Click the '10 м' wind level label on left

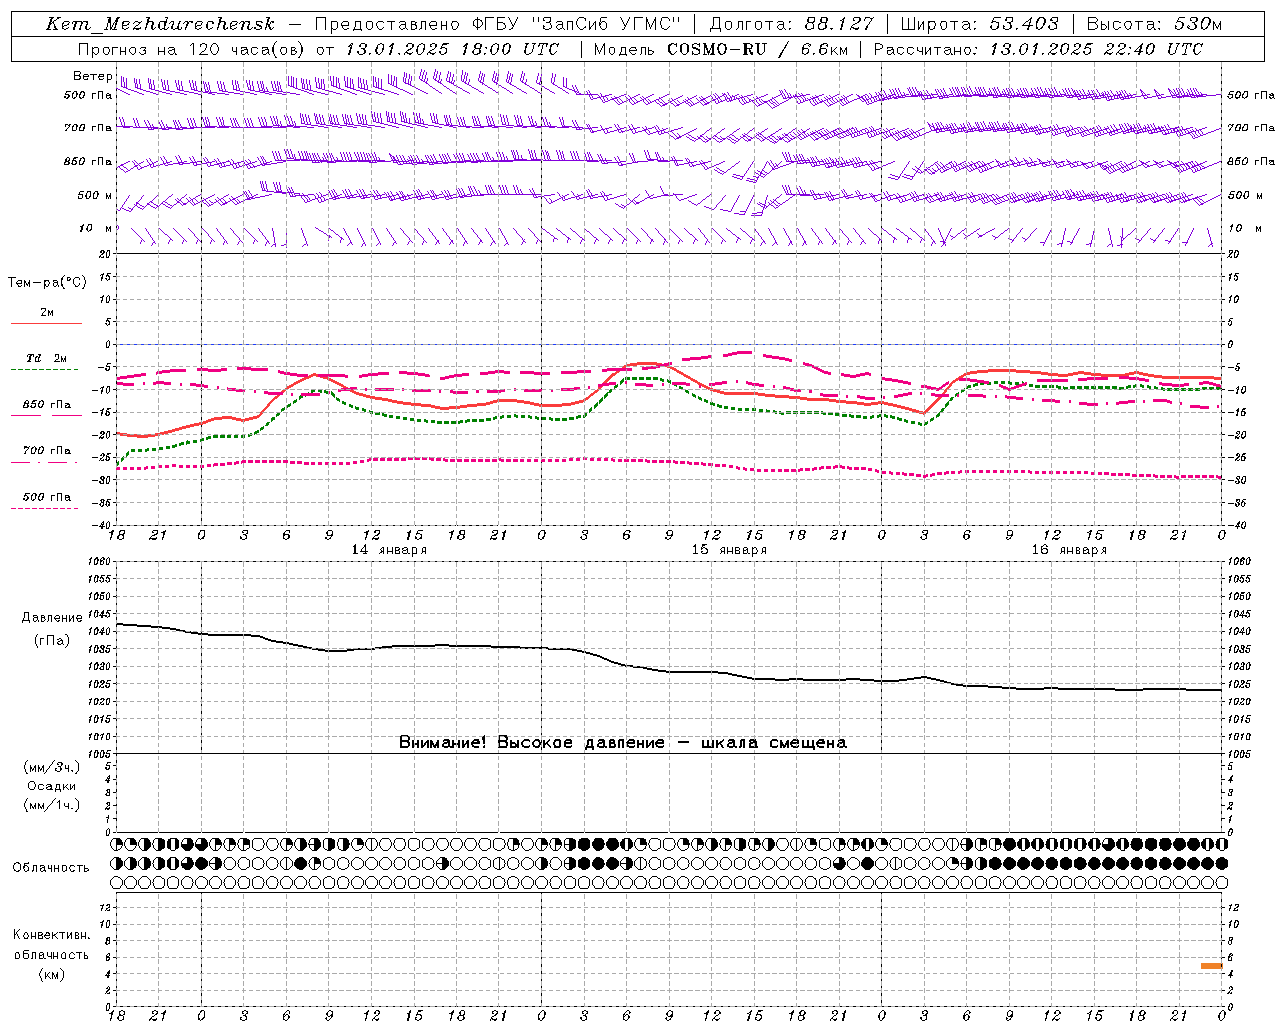point(95,228)
